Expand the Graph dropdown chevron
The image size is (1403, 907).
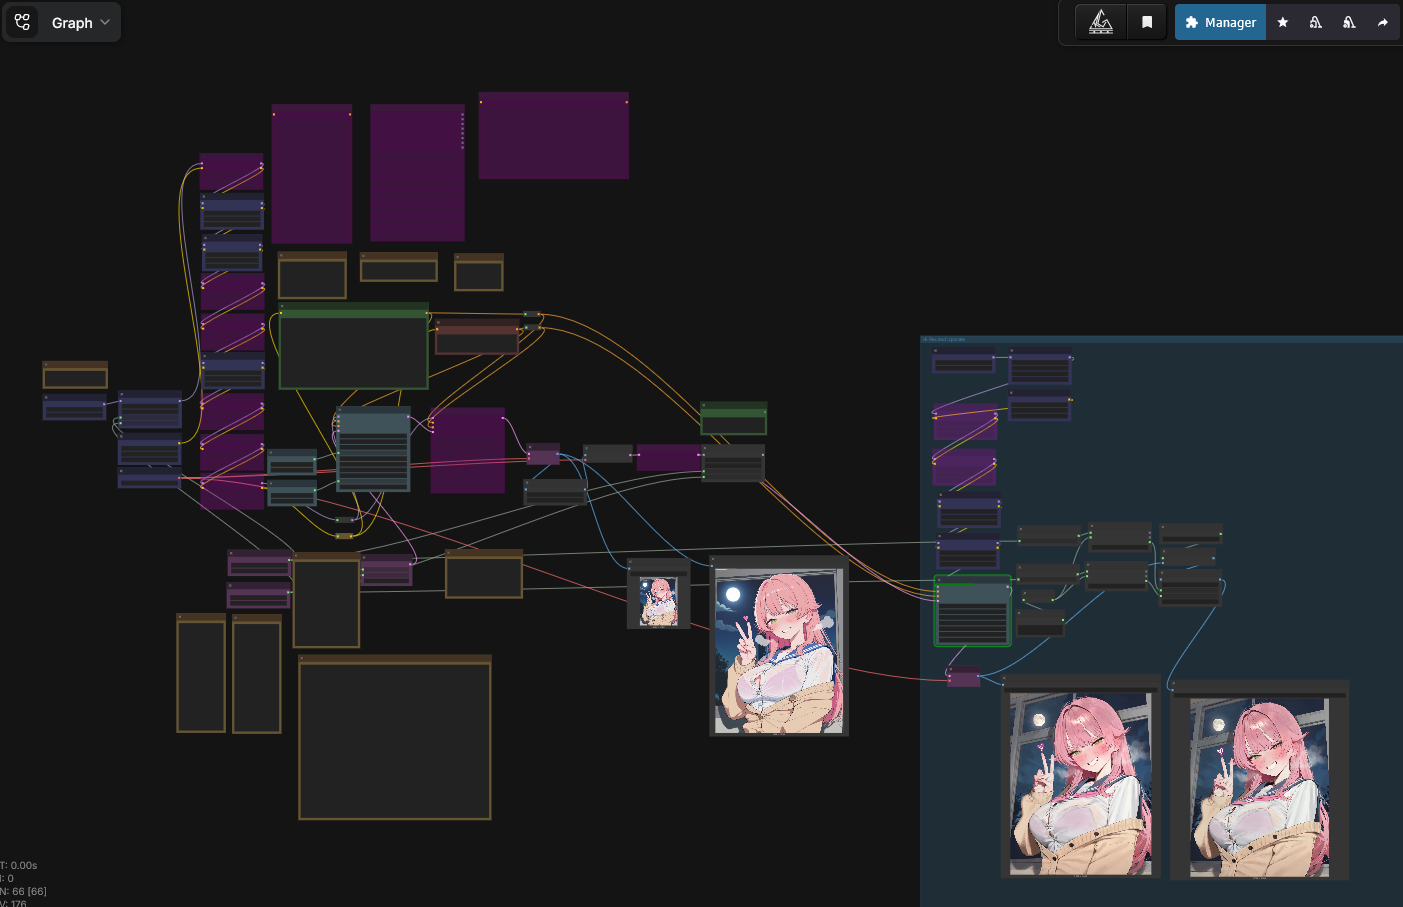105,22
